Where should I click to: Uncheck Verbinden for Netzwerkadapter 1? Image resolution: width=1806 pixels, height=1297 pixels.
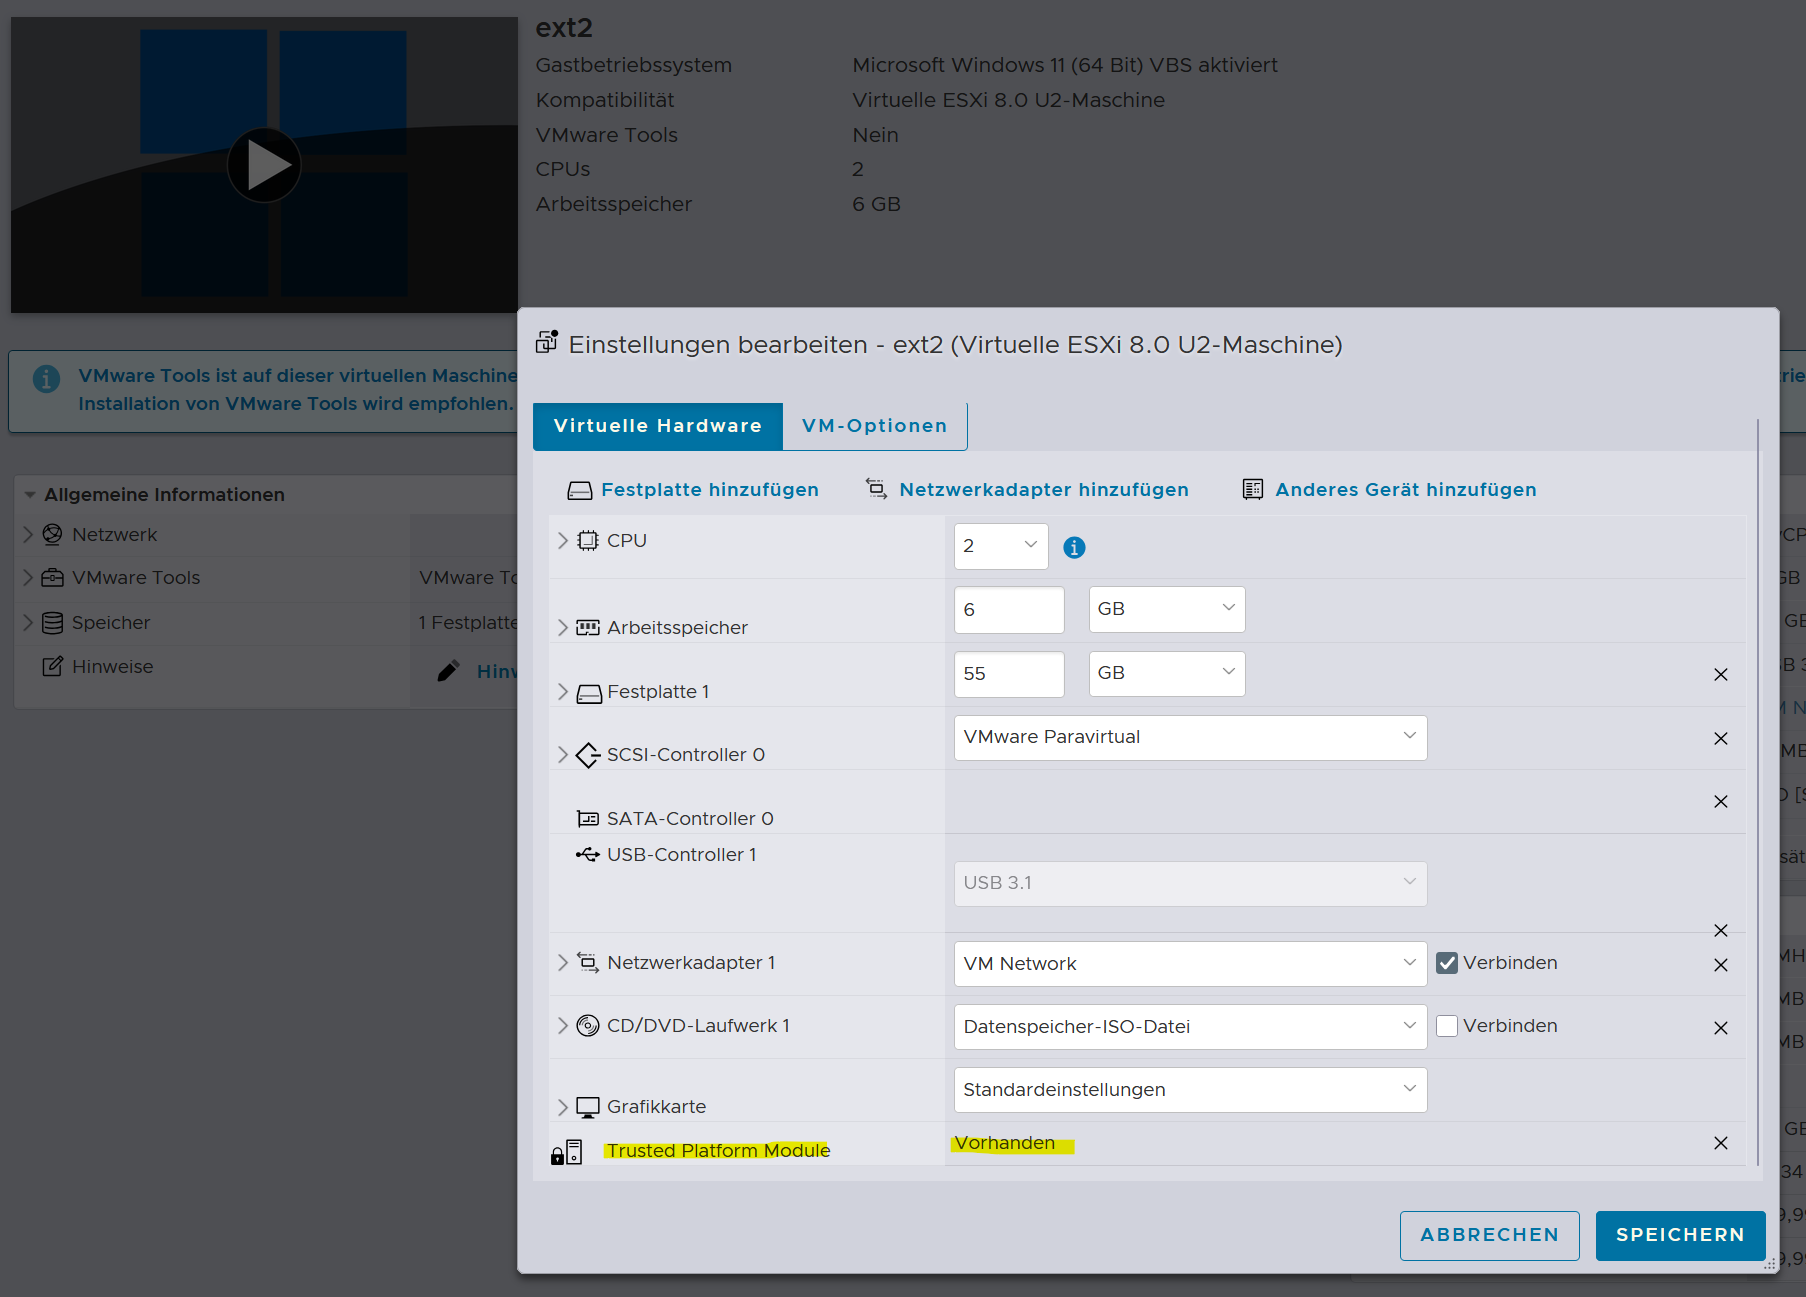coord(1446,963)
